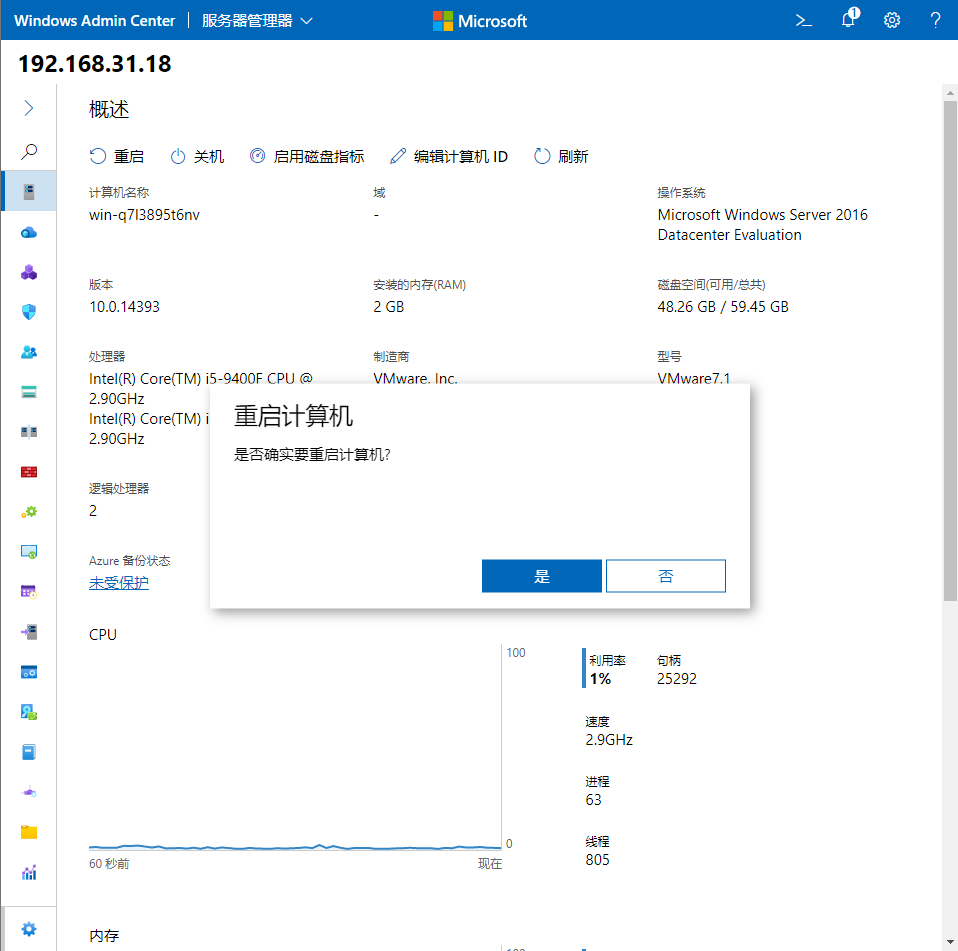Screen dimensions: 958x951
Task: Click the Microsoft logo in header
Action: click(x=480, y=21)
